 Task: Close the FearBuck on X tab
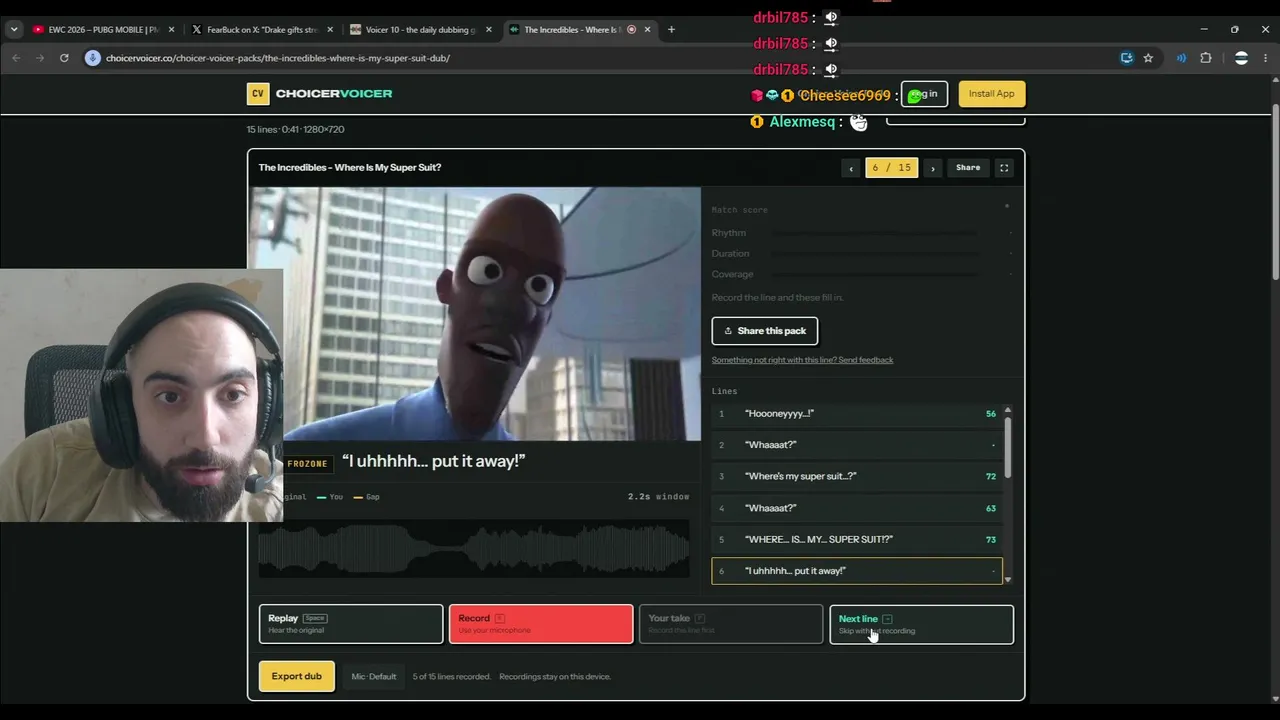point(330,30)
